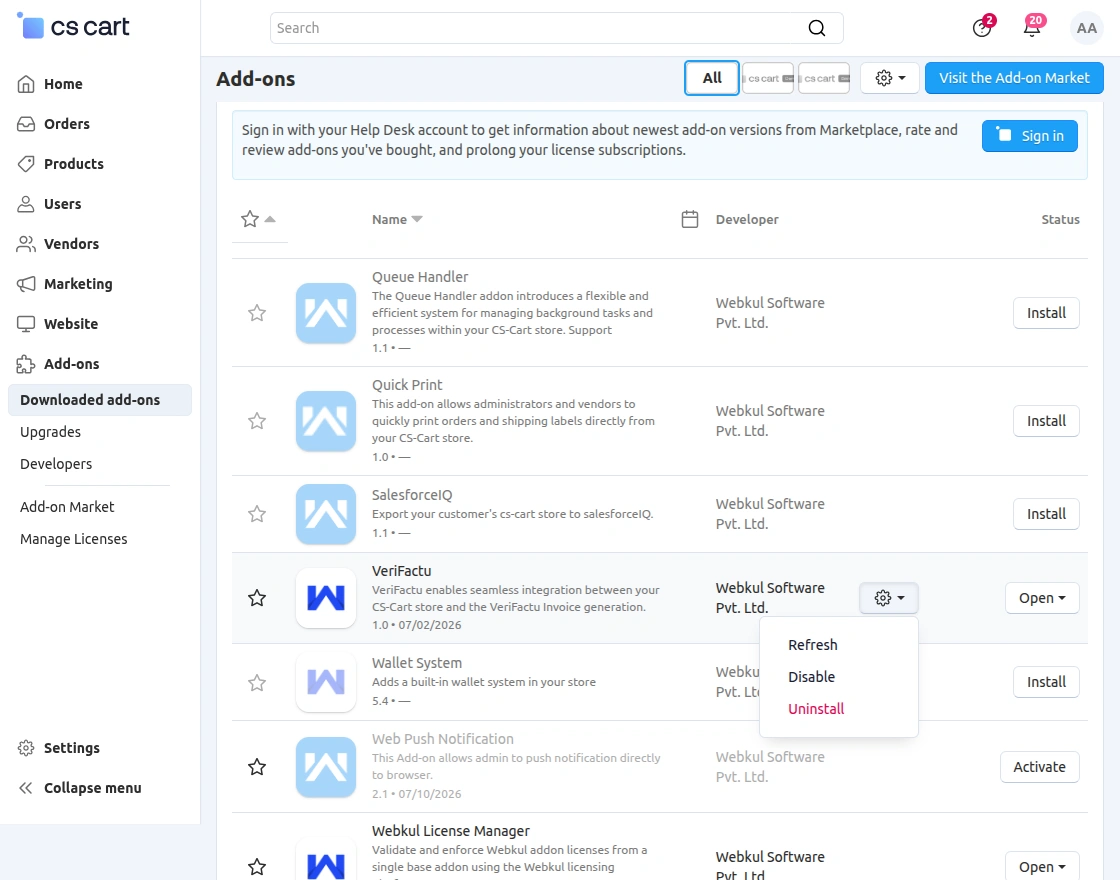Click the Web Push Notification add-on name
This screenshot has width=1120, height=880.
click(x=443, y=739)
